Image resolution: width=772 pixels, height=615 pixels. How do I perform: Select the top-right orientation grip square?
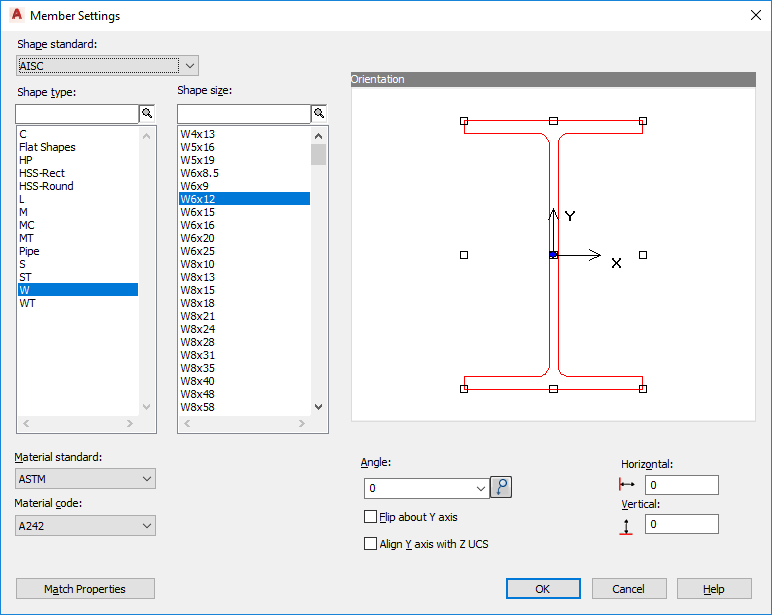(x=643, y=121)
